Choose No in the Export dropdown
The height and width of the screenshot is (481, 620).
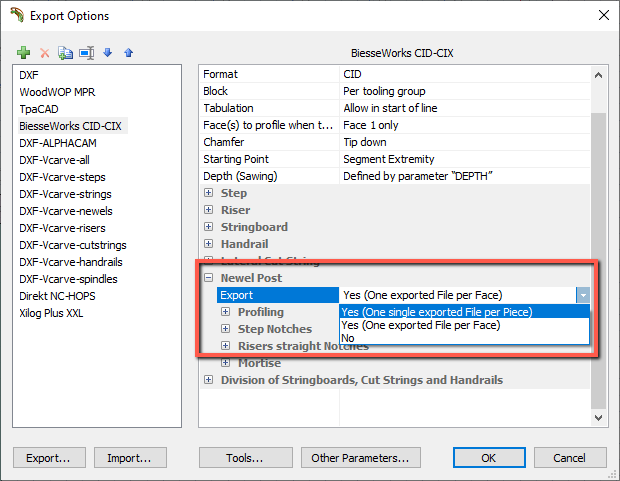[464, 338]
